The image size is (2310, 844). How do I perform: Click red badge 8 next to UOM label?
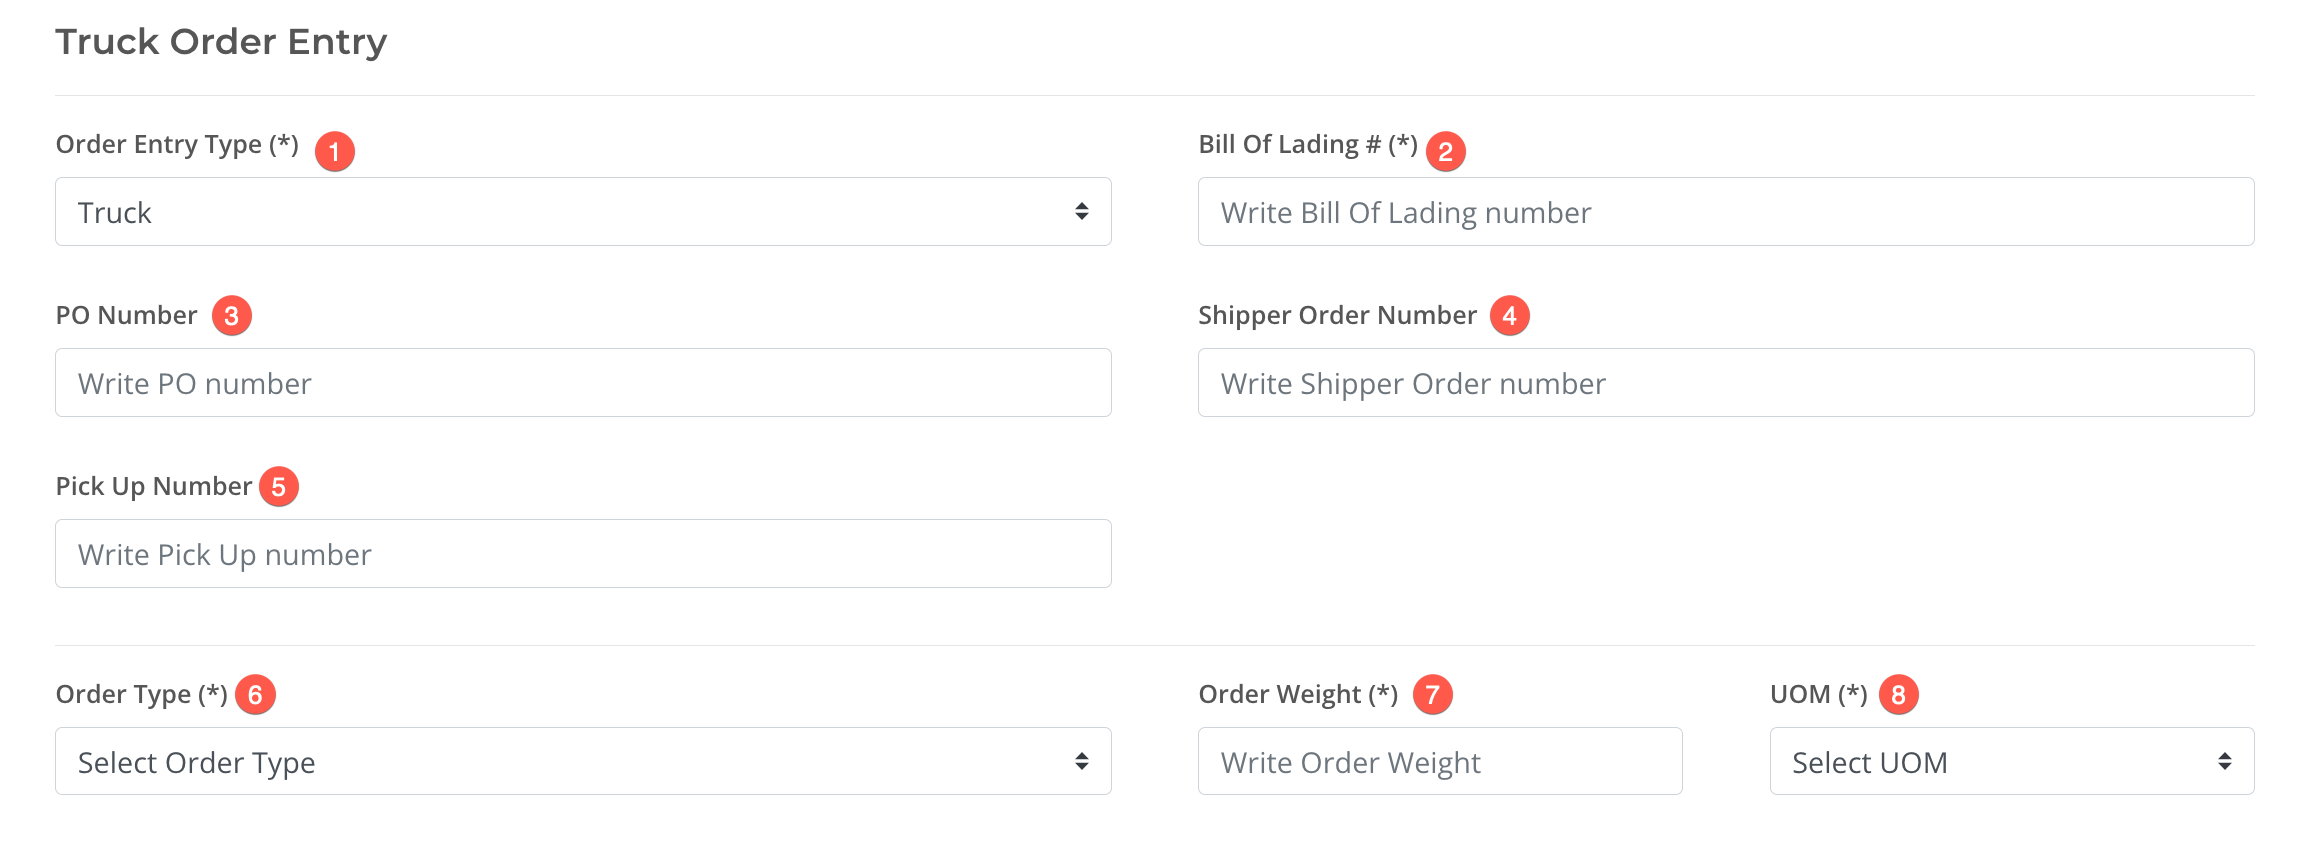tap(1899, 694)
